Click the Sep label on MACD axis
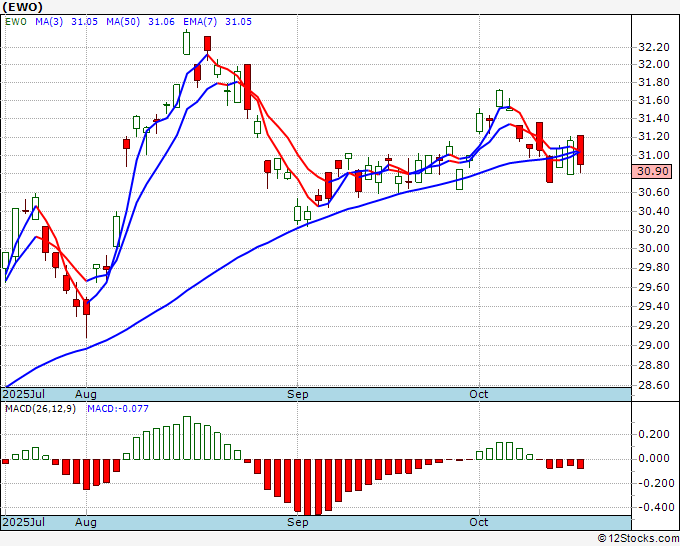This screenshot has width=680, height=546. (298, 522)
